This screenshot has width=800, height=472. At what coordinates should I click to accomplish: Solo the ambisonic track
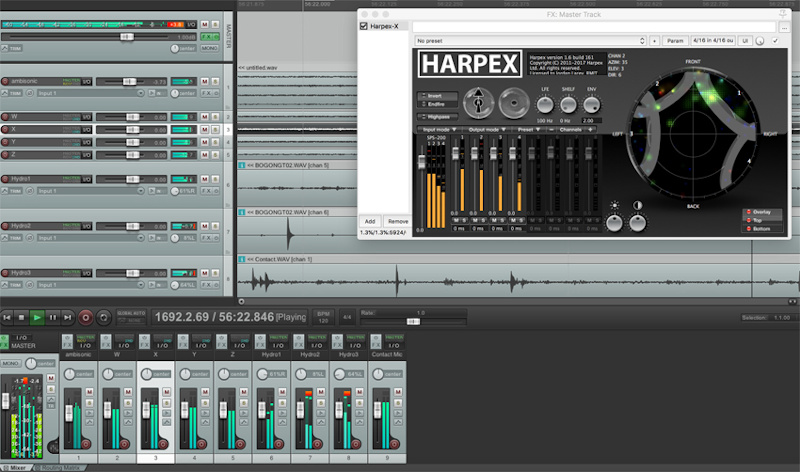[215, 81]
